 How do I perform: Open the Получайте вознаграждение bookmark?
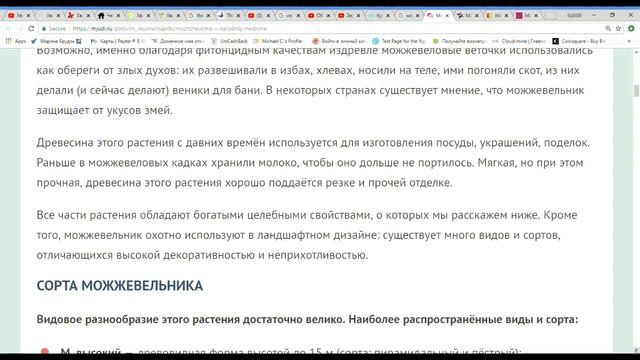coord(459,41)
